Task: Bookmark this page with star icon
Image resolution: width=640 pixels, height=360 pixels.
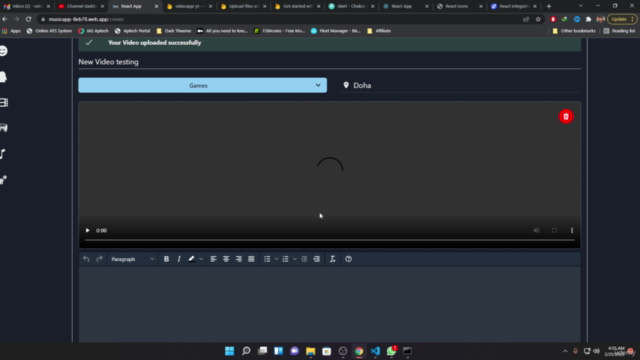Action: [538, 19]
